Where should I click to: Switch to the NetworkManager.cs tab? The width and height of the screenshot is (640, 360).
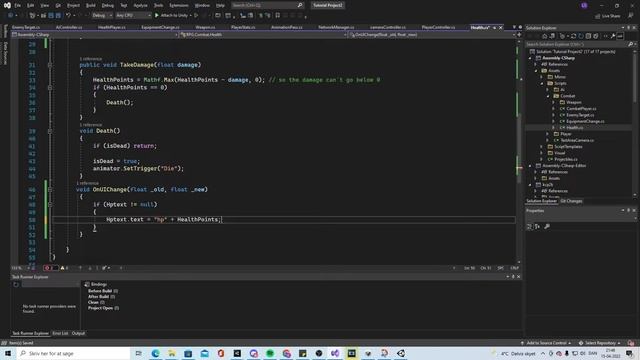point(336,27)
